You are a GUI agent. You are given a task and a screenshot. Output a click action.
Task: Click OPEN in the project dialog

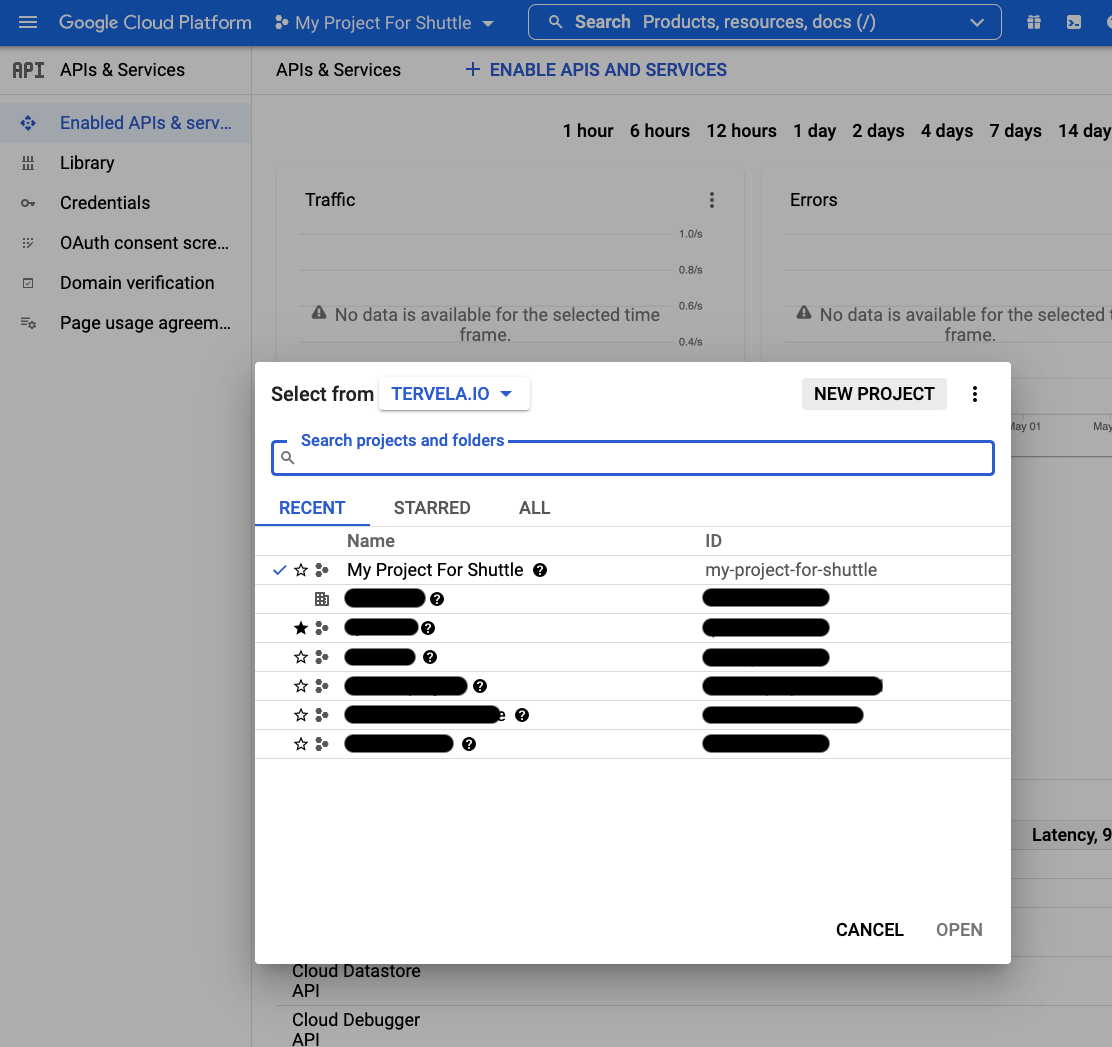959,929
